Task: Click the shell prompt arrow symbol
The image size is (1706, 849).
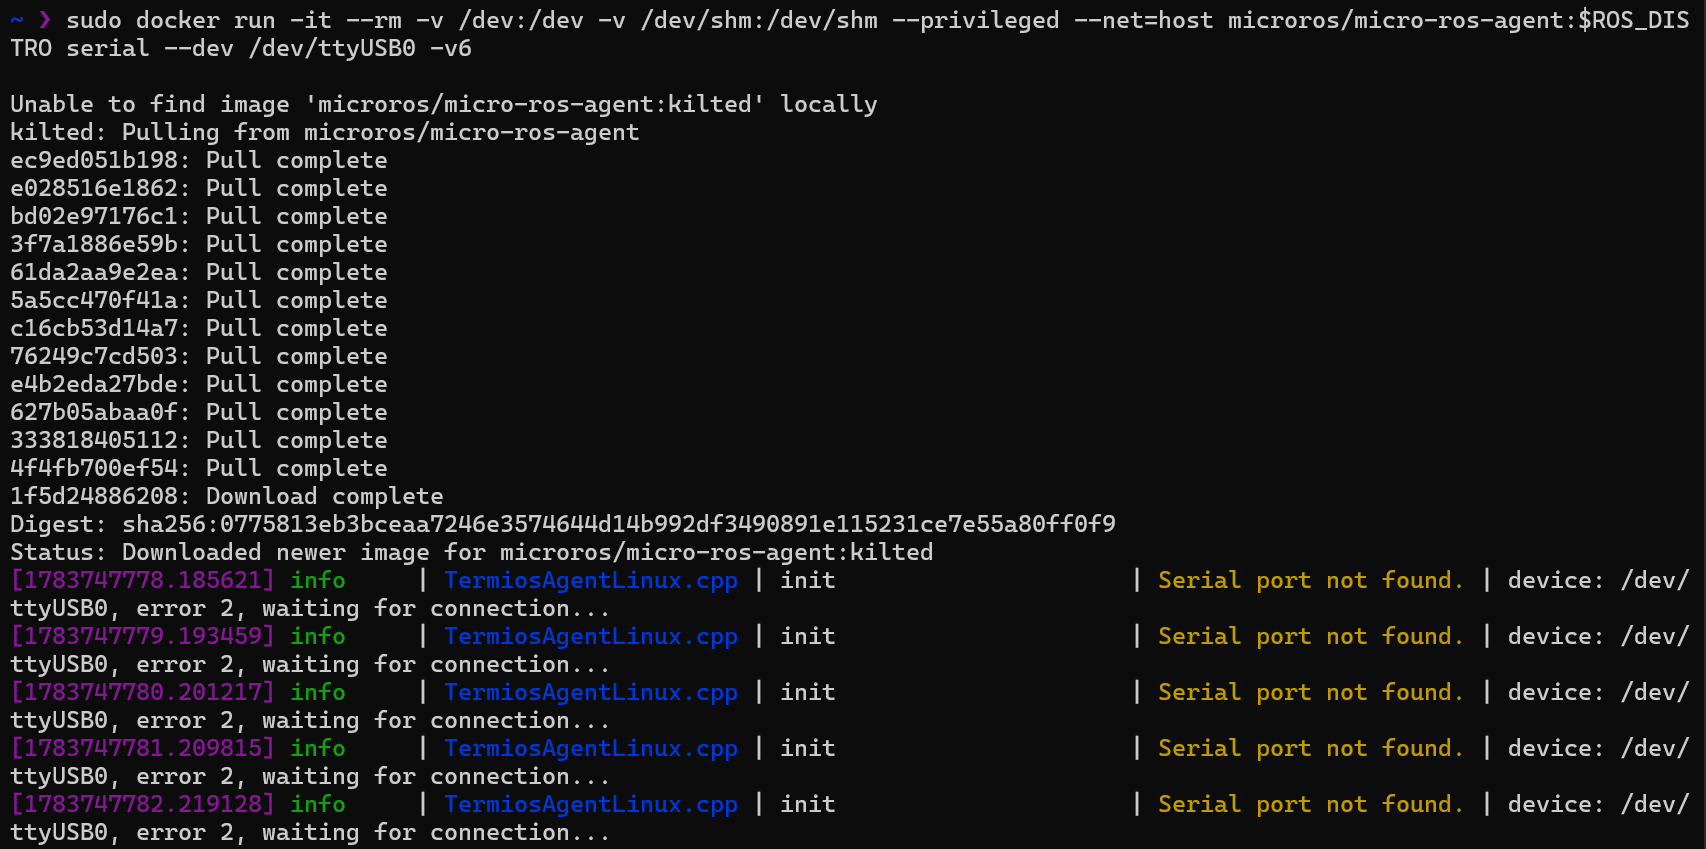Action: (x=45, y=20)
